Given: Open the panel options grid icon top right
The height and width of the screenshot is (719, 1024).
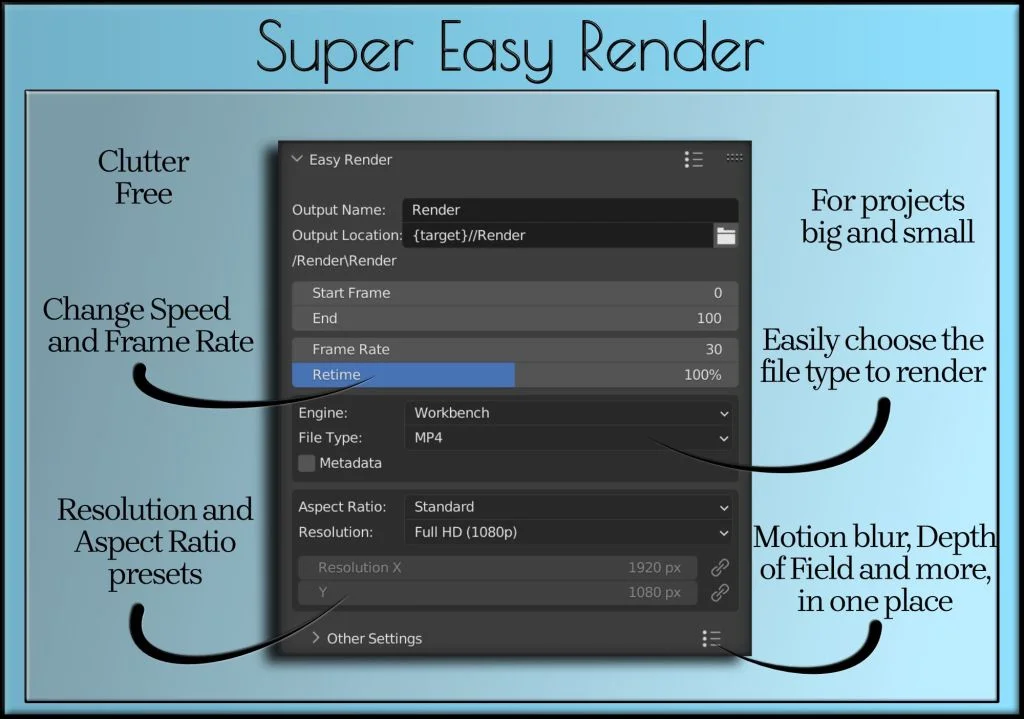Looking at the screenshot, I should (x=734, y=157).
